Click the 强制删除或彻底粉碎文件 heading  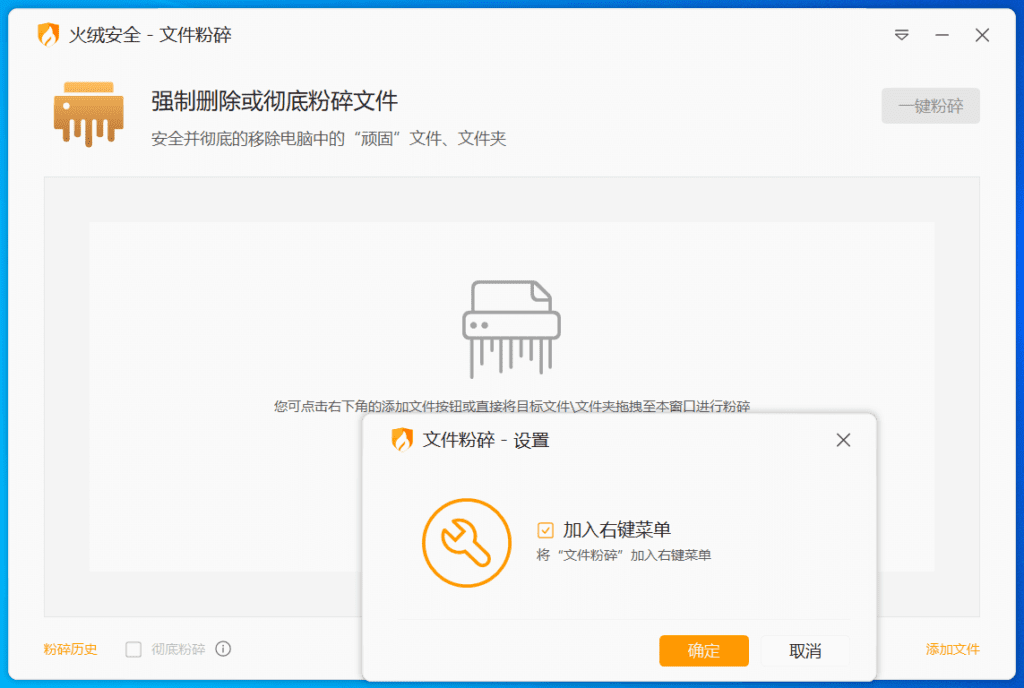coord(274,101)
